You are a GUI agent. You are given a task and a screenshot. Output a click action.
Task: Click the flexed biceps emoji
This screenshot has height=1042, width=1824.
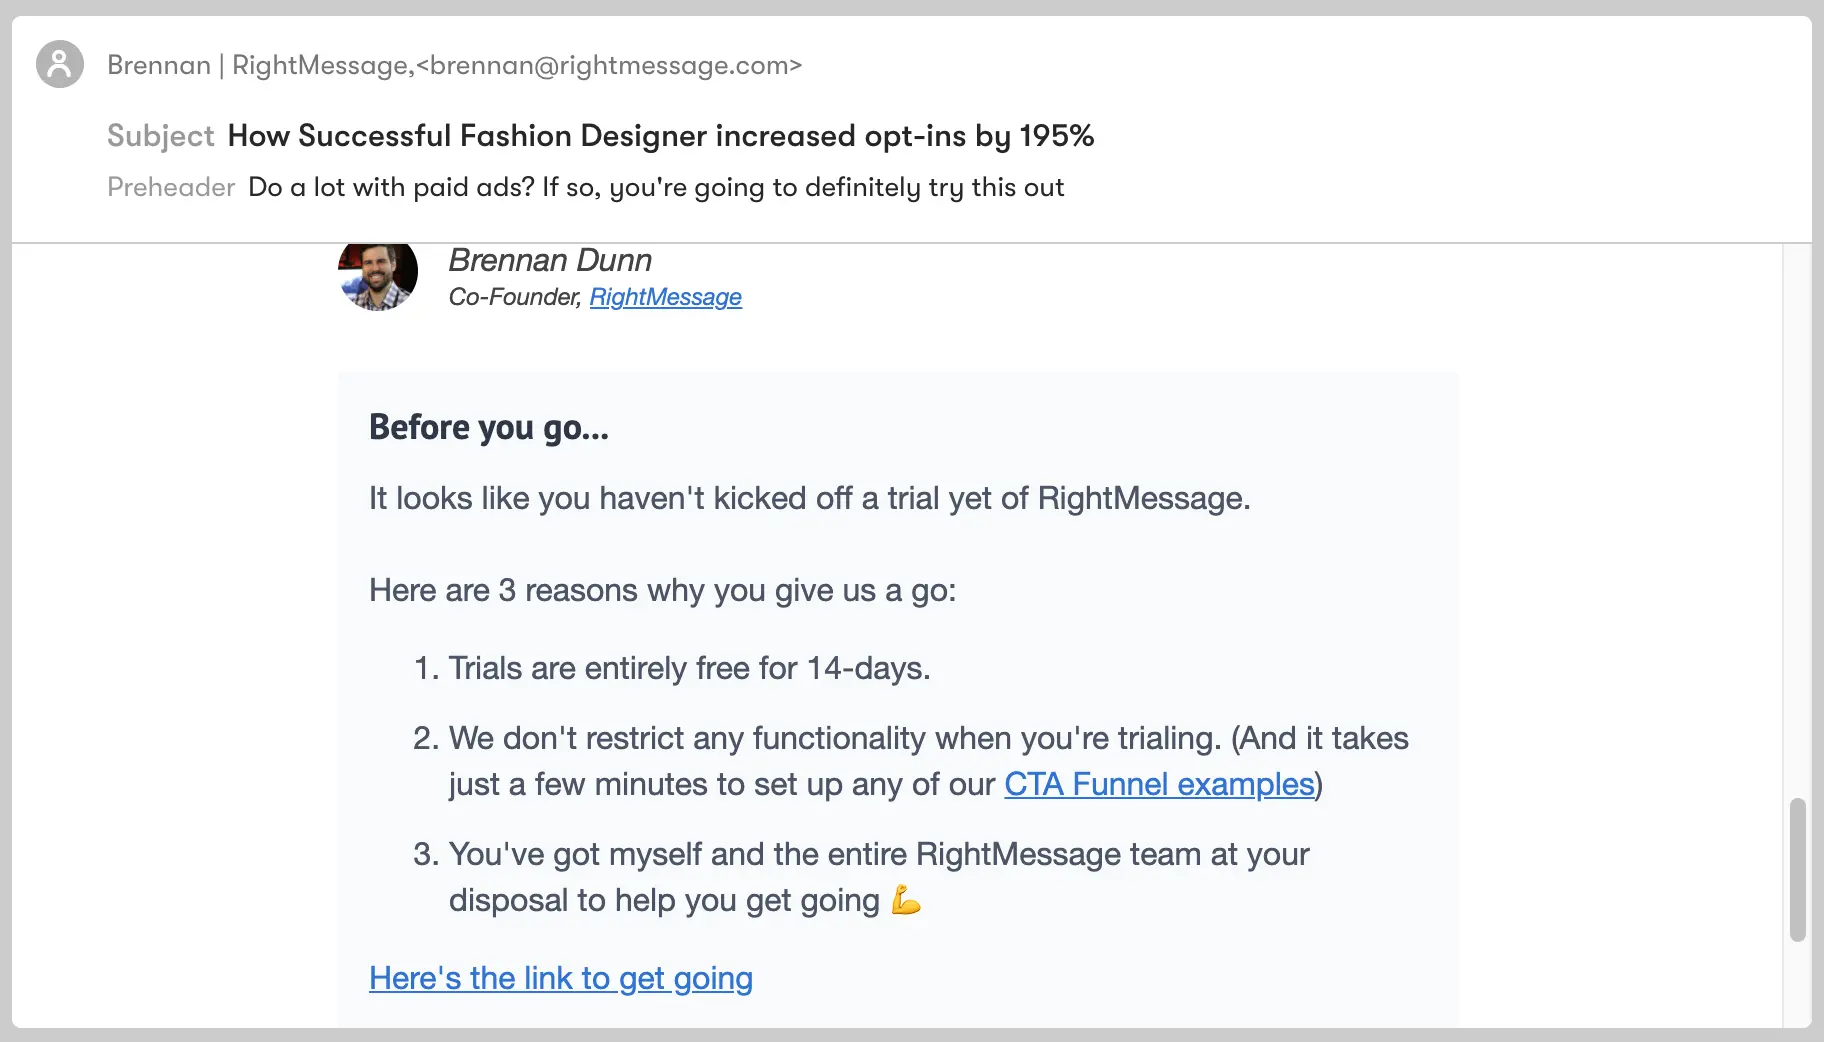(906, 900)
